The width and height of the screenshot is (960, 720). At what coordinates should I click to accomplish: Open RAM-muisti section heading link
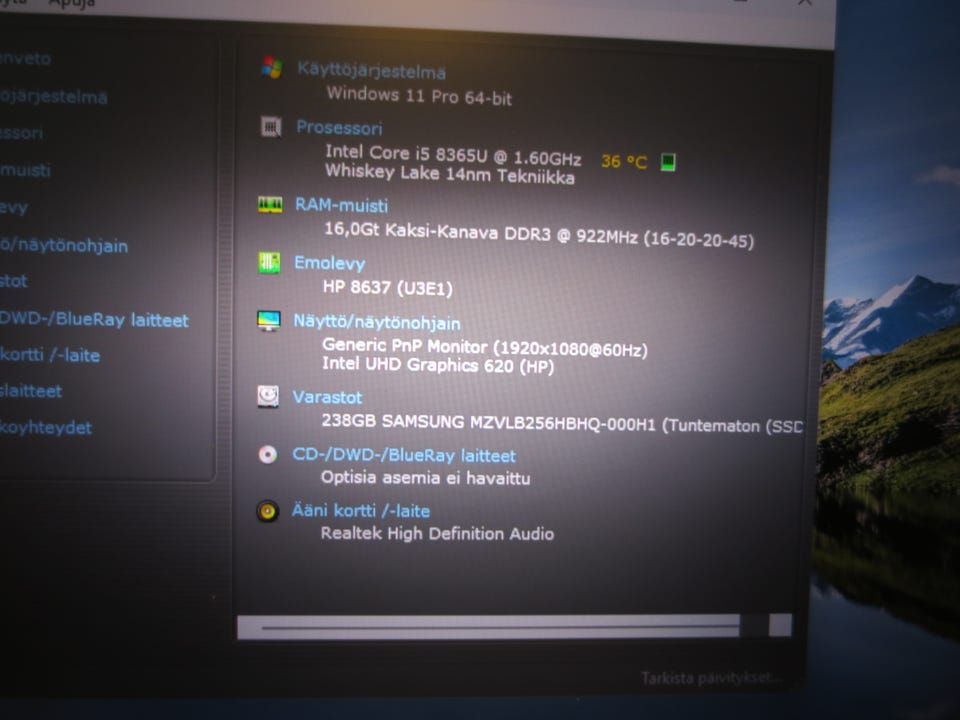[341, 204]
